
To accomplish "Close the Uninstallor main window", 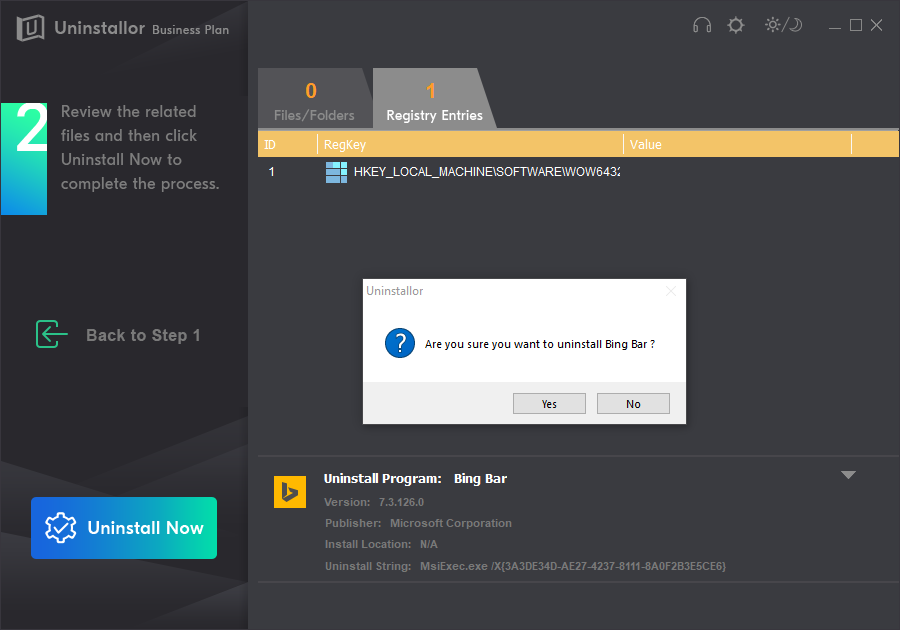I will [x=876, y=25].
